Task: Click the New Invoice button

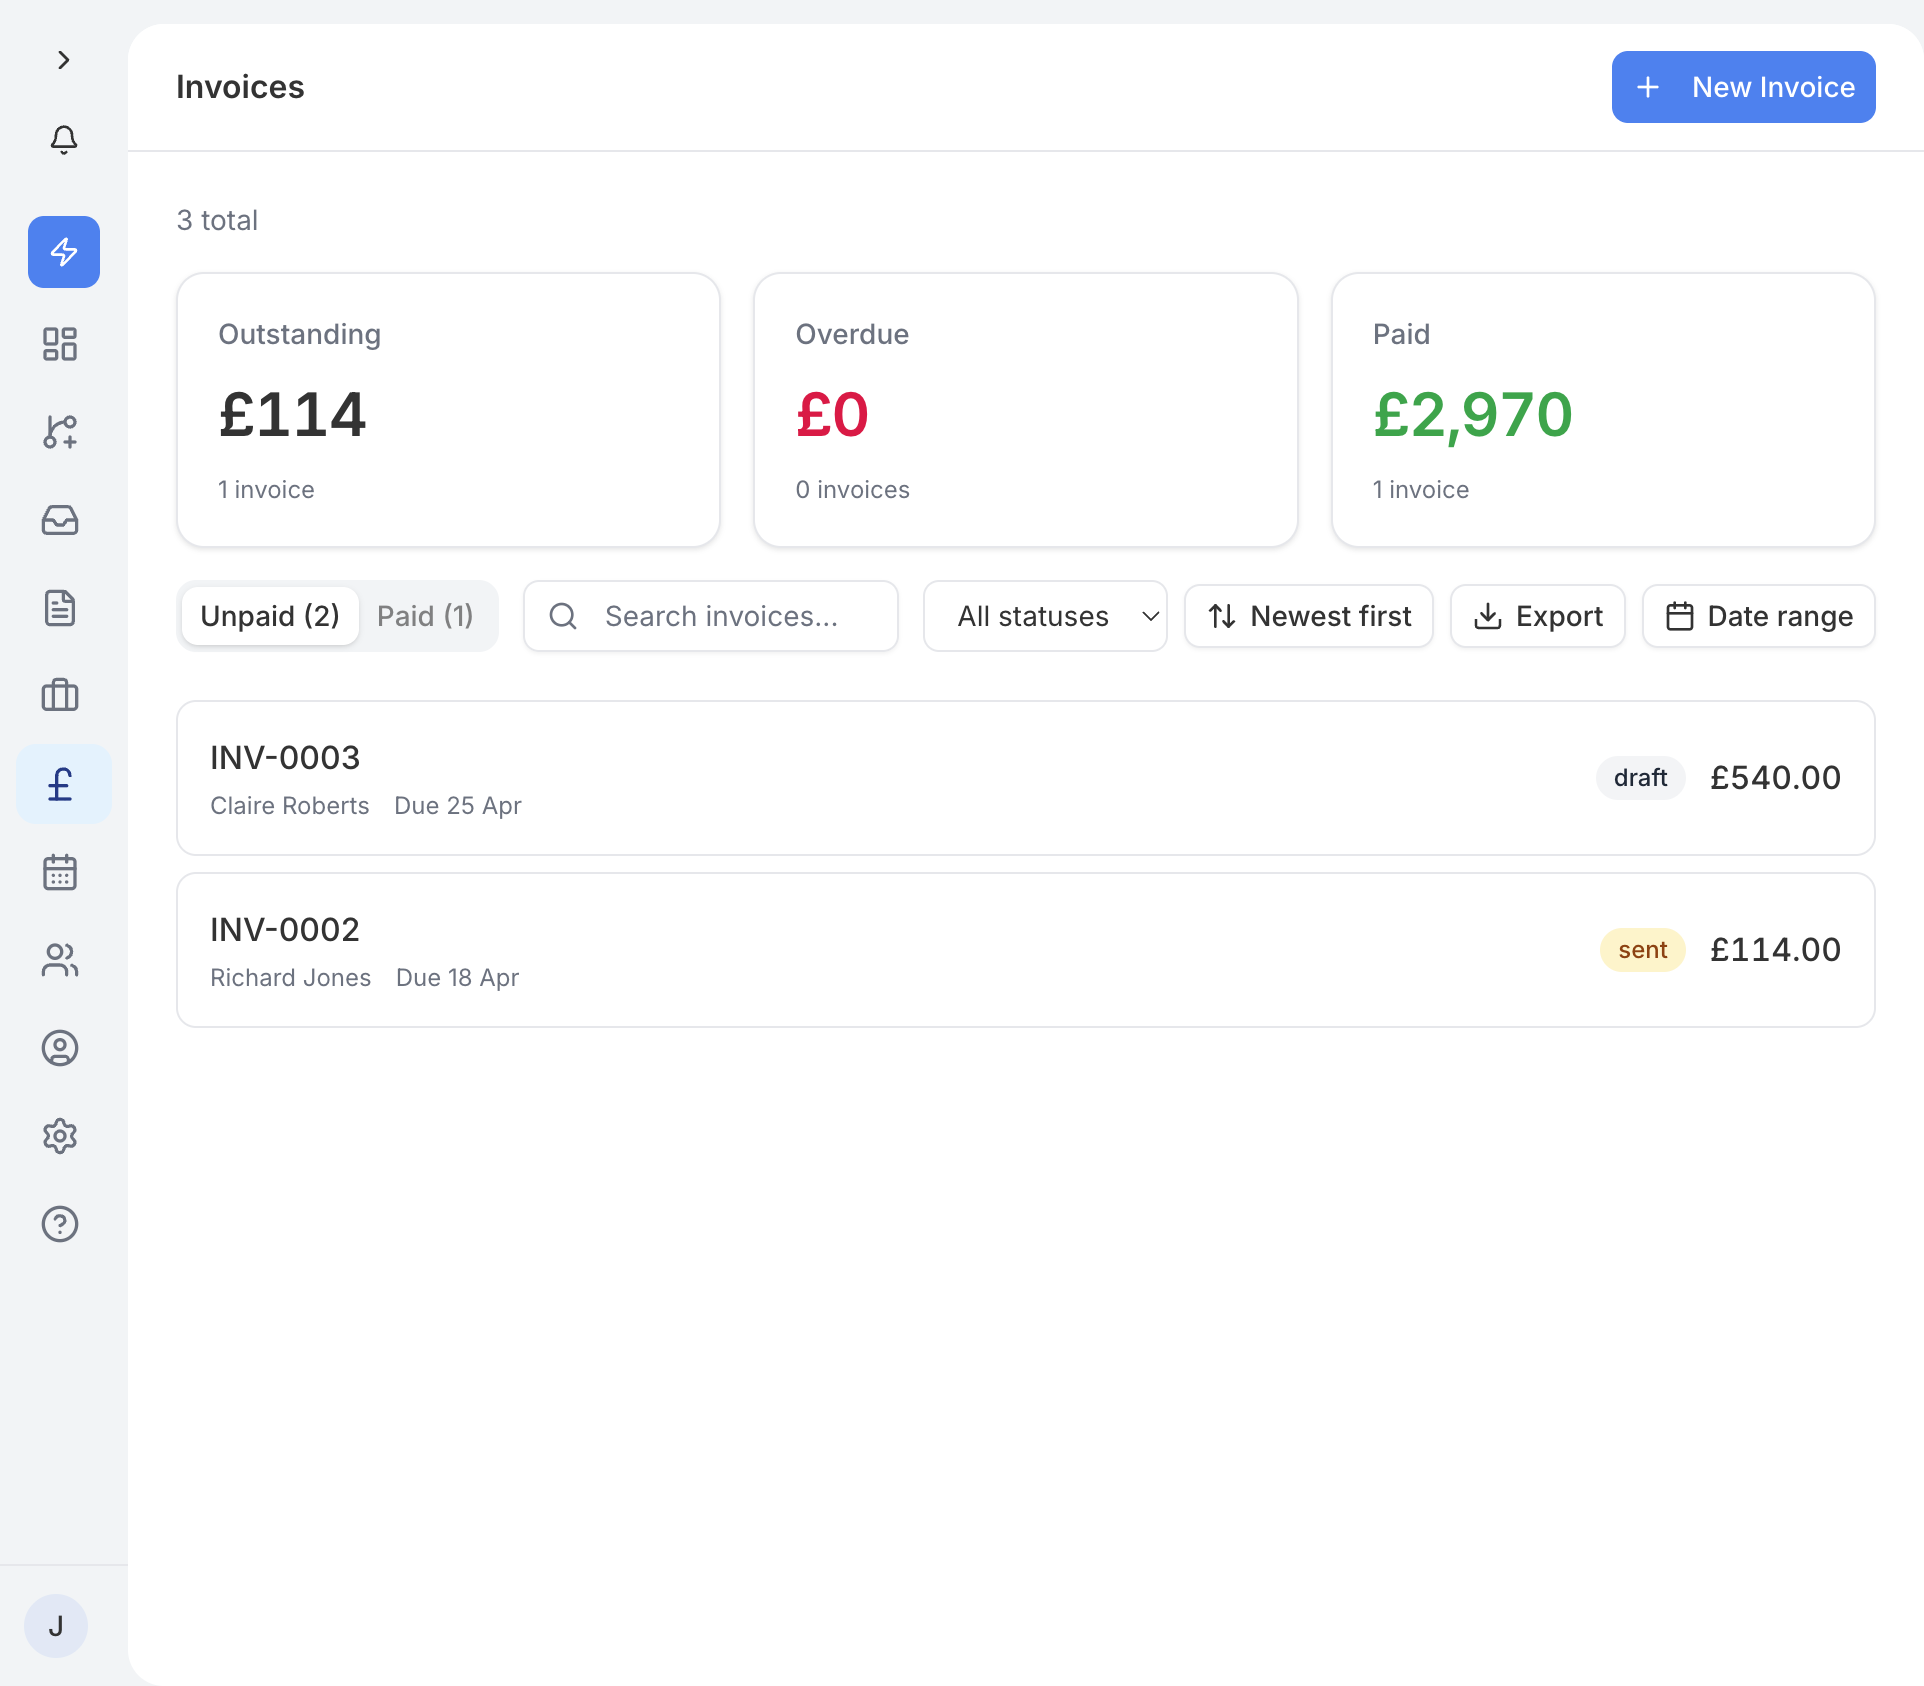Action: point(1742,87)
